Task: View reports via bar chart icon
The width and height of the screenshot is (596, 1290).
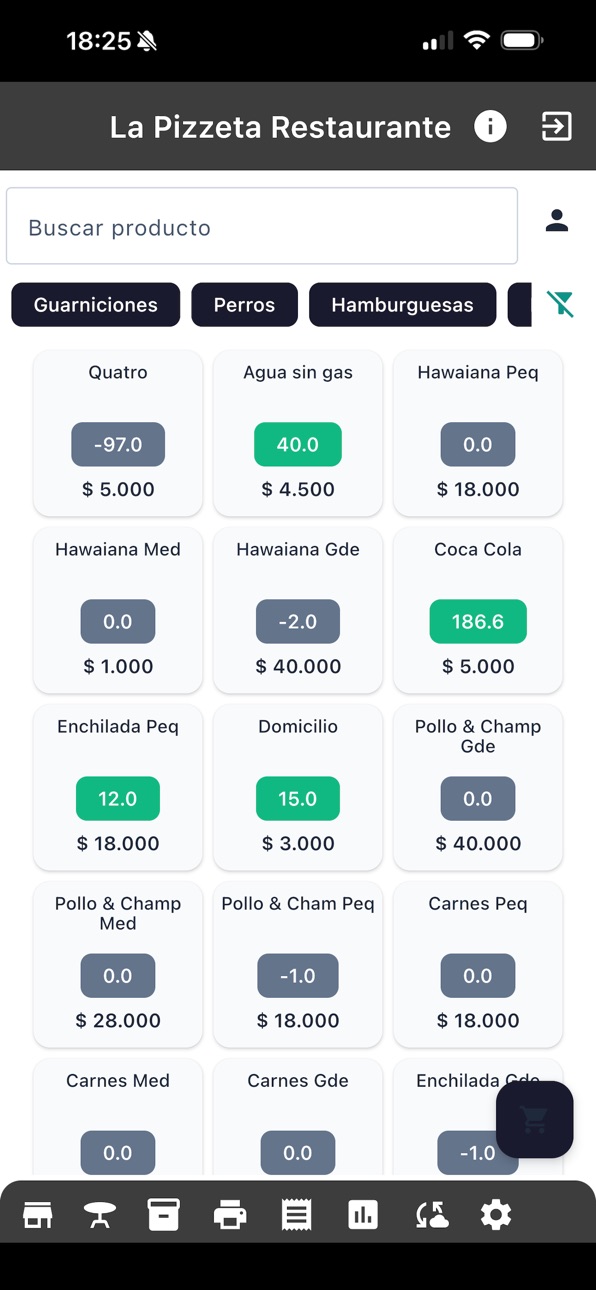Action: pyautogui.click(x=363, y=1215)
